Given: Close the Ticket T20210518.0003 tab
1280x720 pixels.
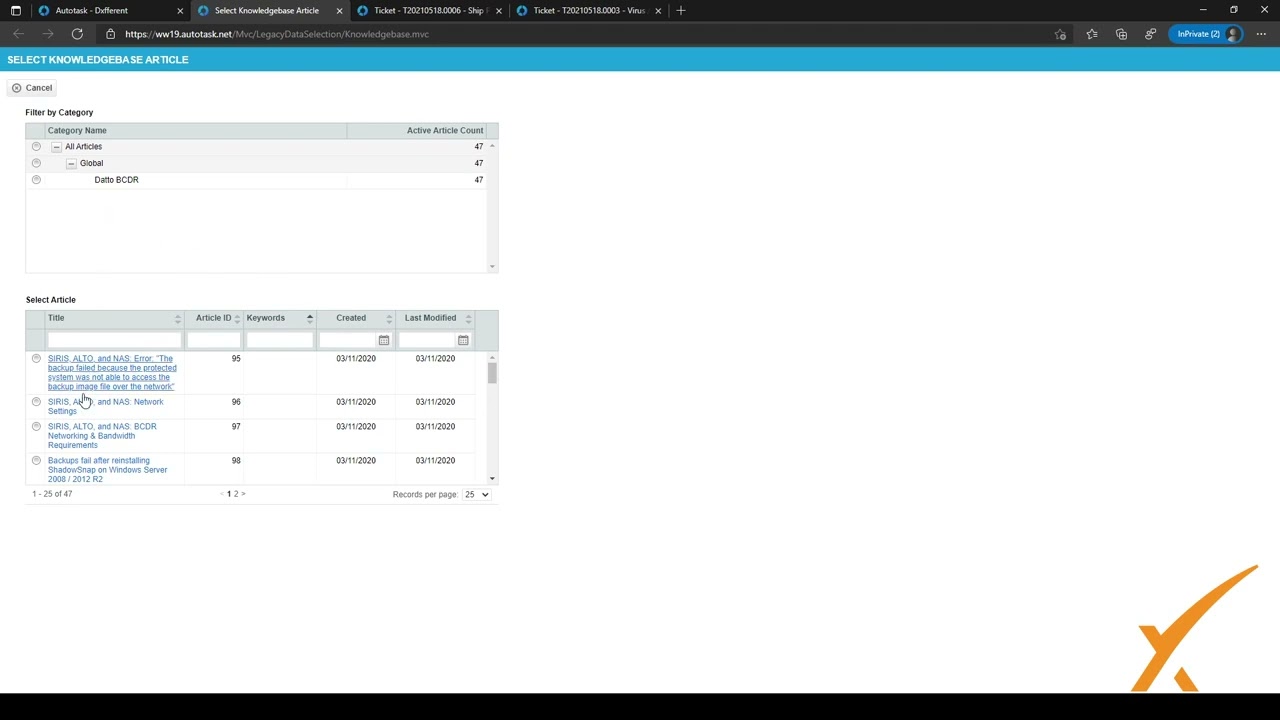Looking at the screenshot, I should (x=658, y=10).
